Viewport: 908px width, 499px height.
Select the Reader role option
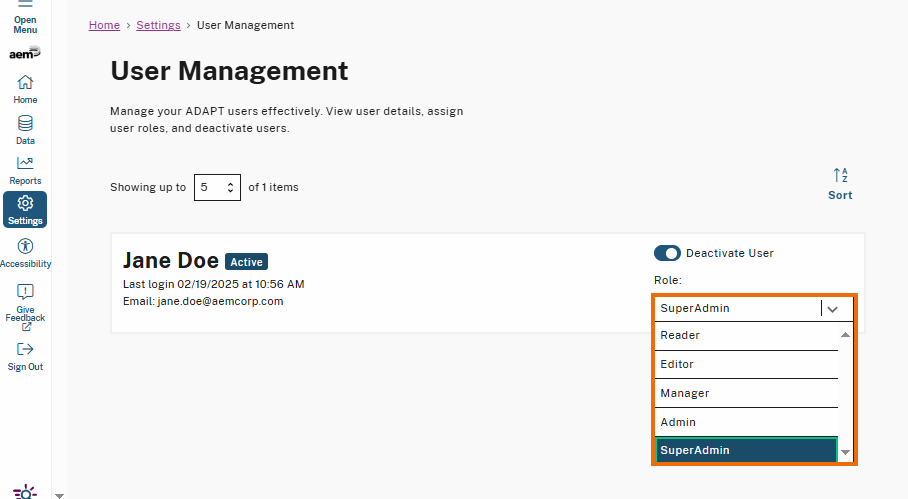tap(746, 336)
